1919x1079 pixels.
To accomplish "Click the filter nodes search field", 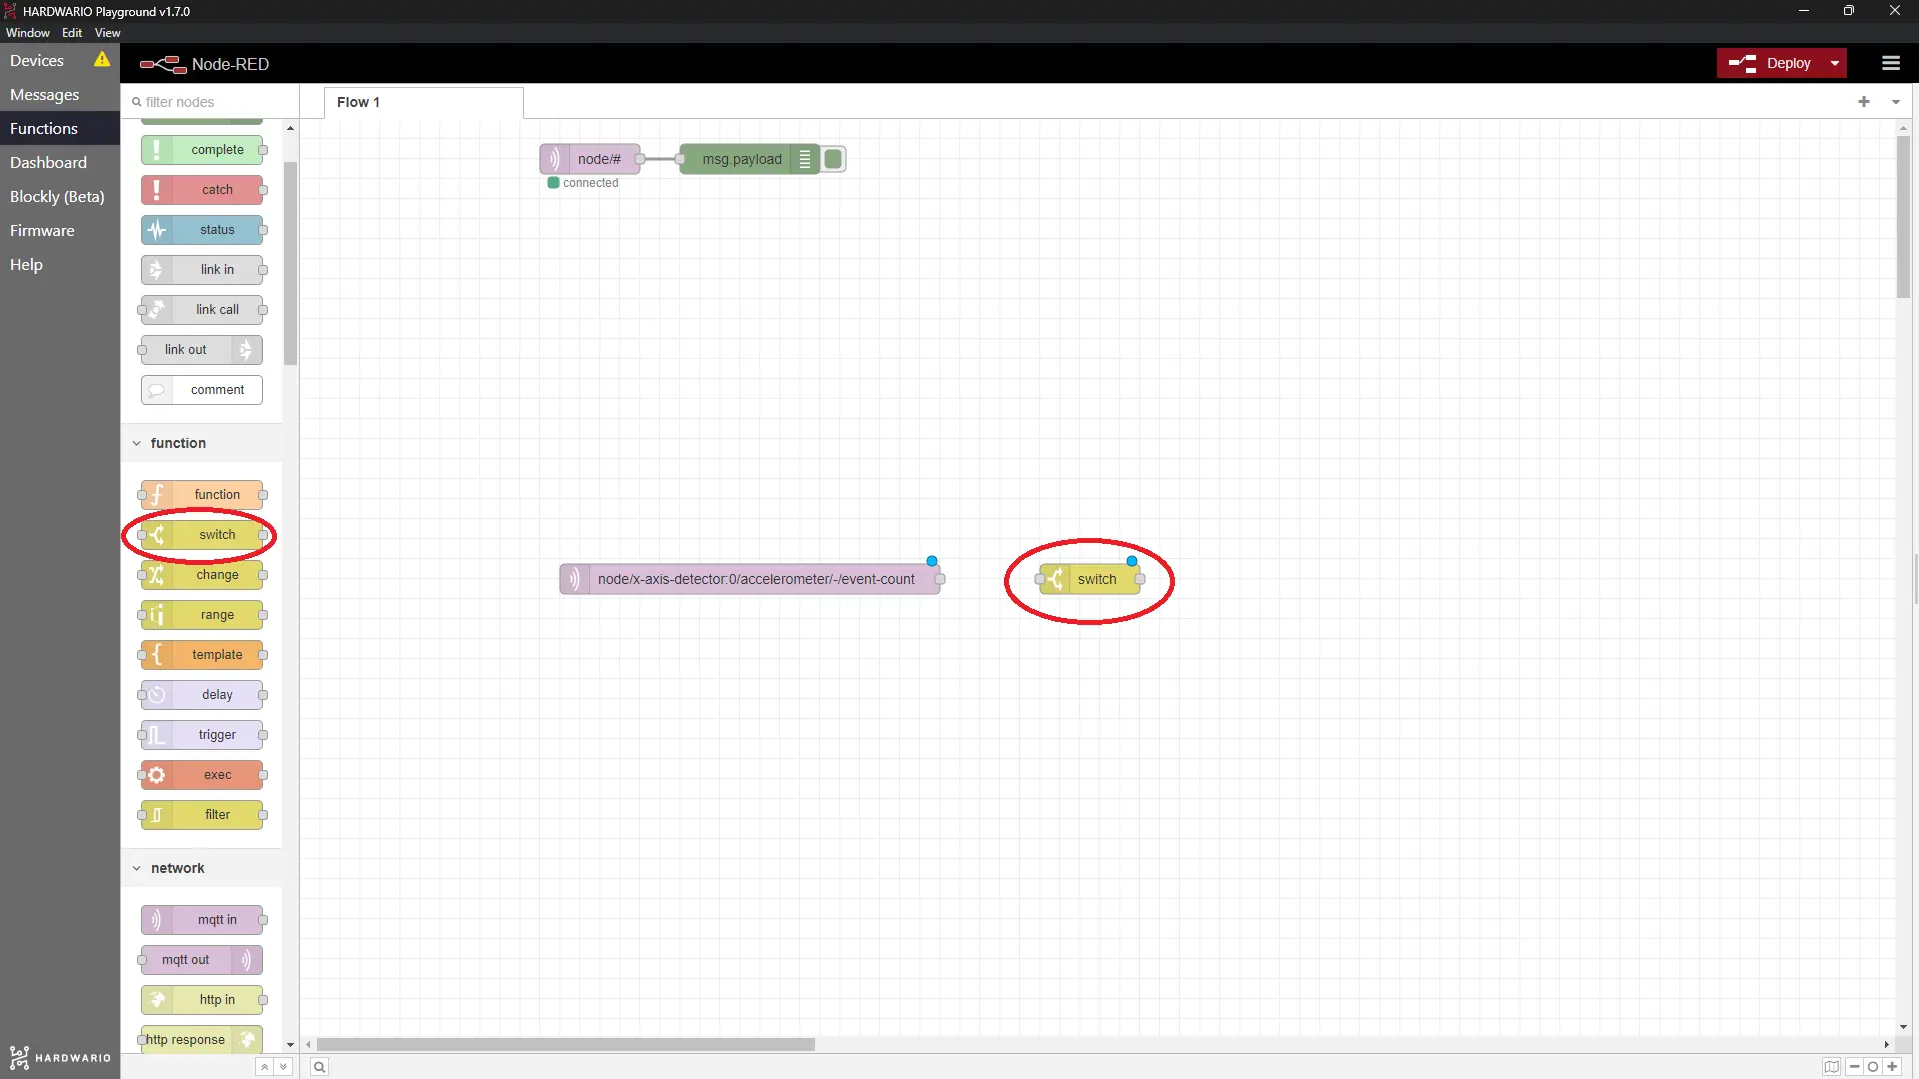I will (x=210, y=102).
